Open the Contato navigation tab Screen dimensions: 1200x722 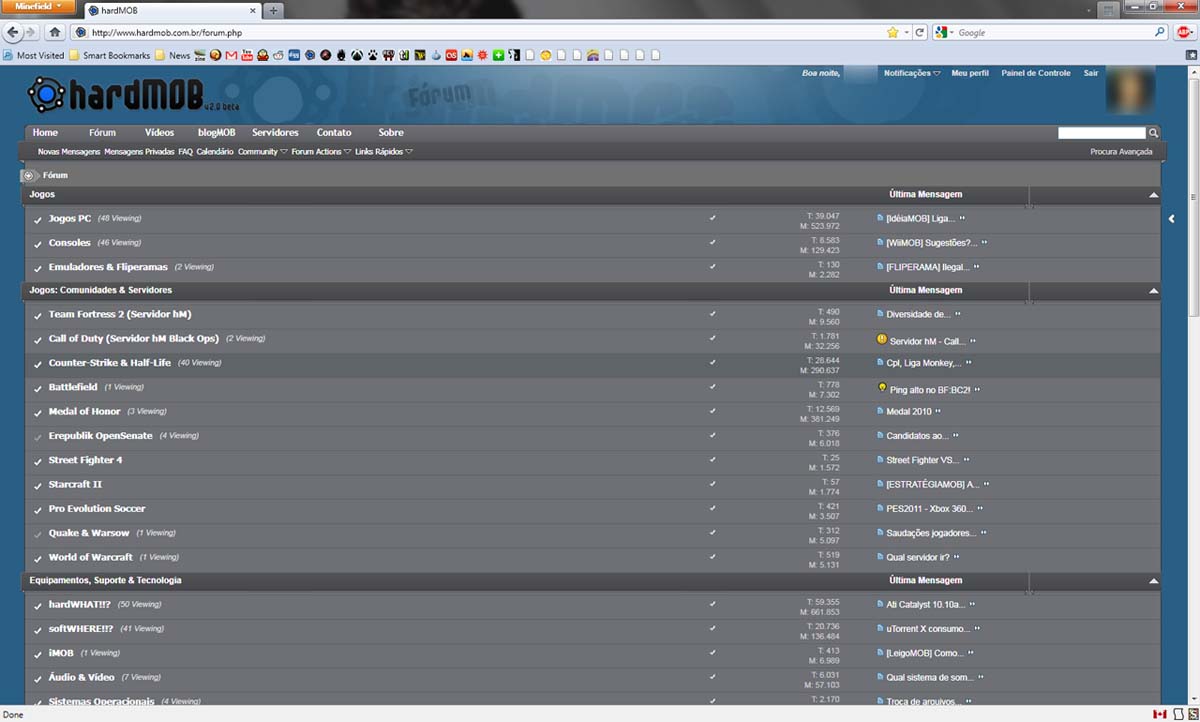tap(334, 132)
